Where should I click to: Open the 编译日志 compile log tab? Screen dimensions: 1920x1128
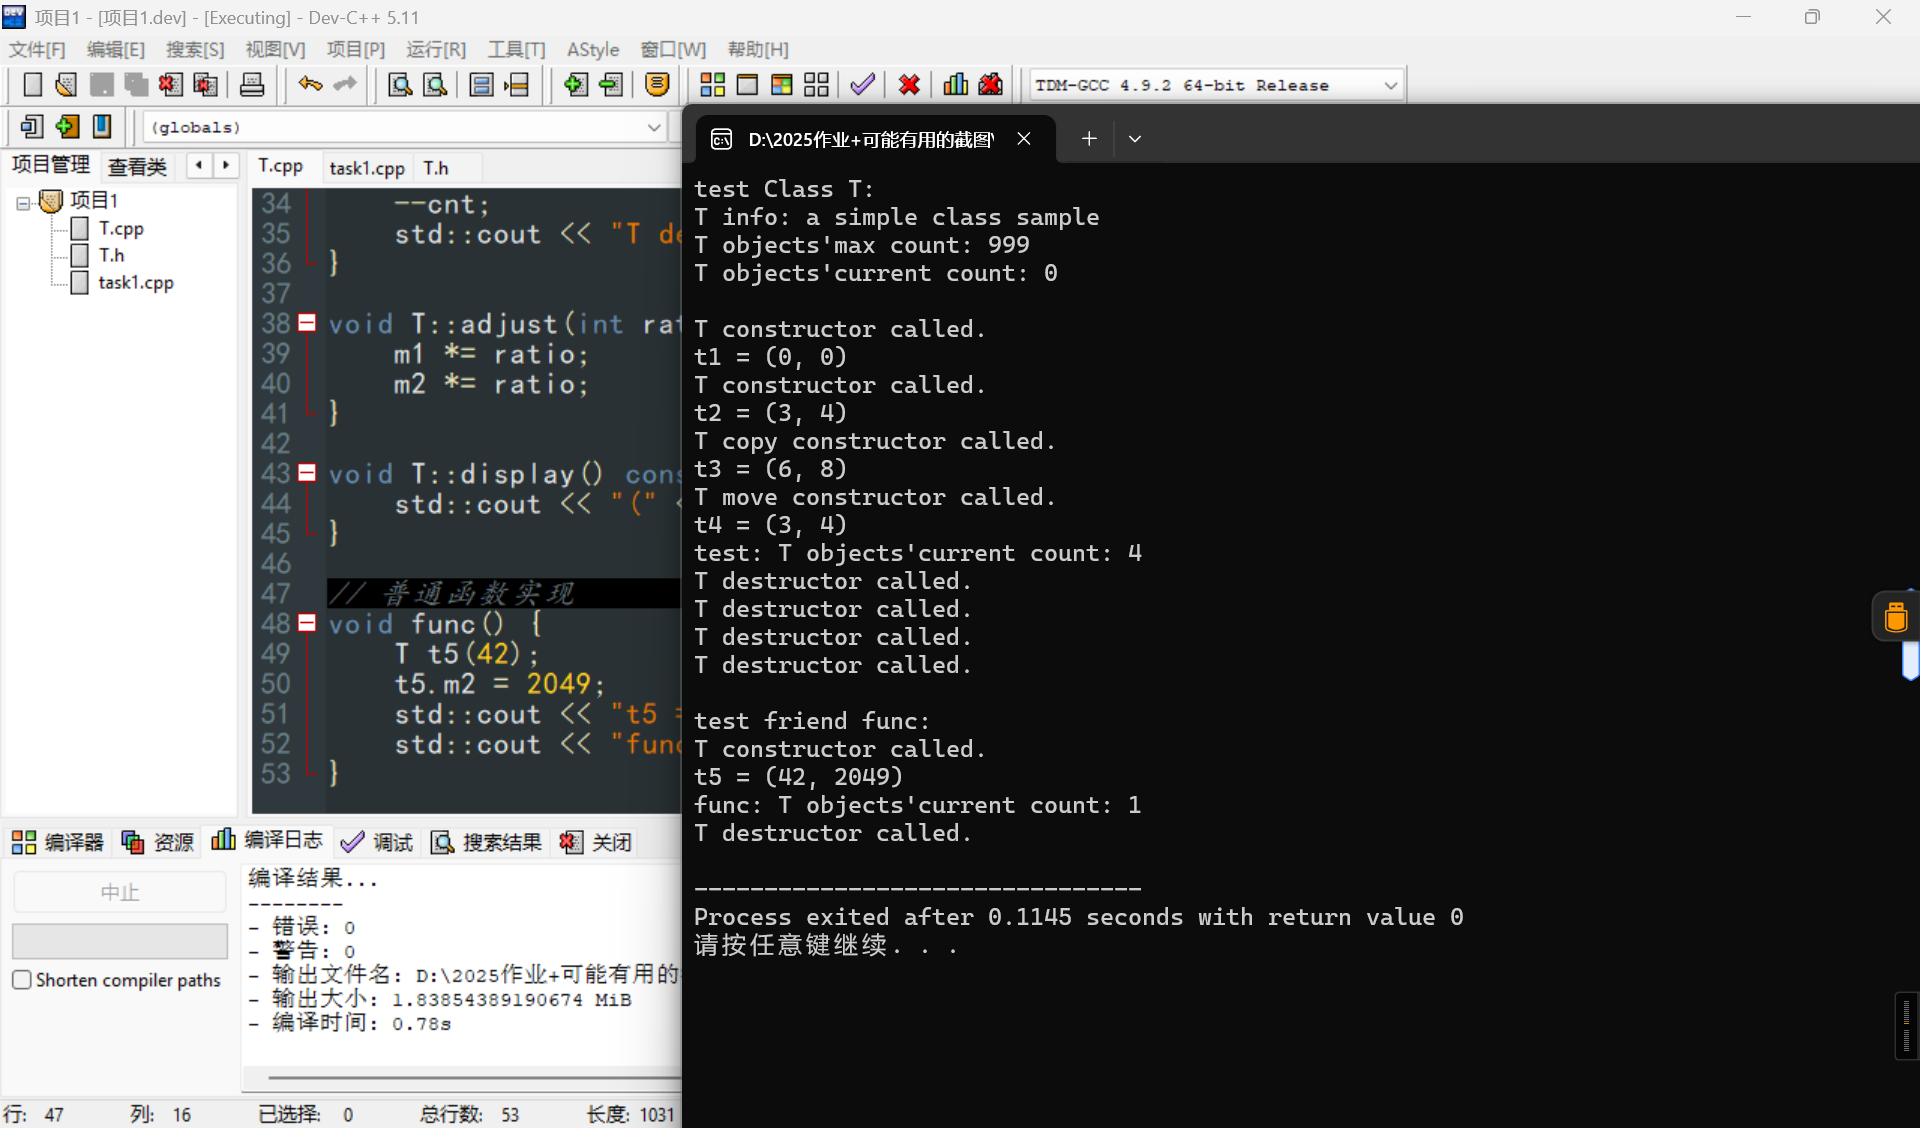point(267,841)
